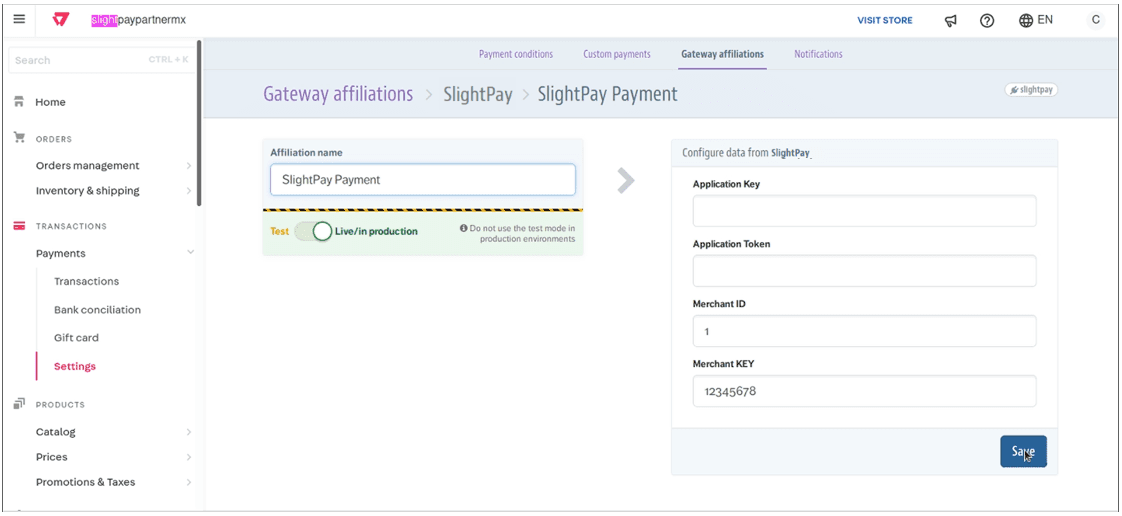
Task: Open Gift card in sidebar
Action: 77,338
